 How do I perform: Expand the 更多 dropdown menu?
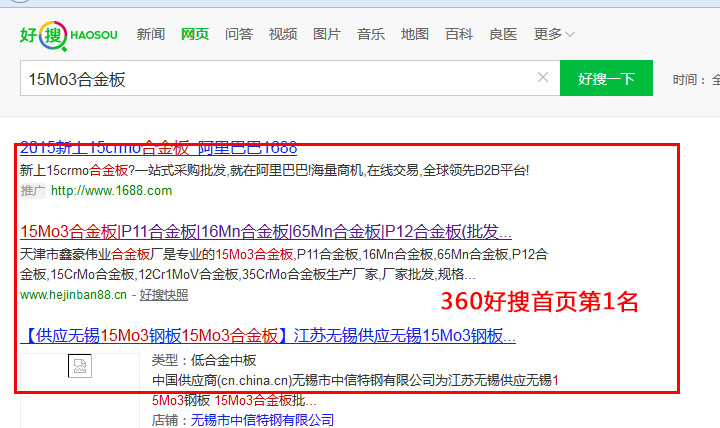554,34
